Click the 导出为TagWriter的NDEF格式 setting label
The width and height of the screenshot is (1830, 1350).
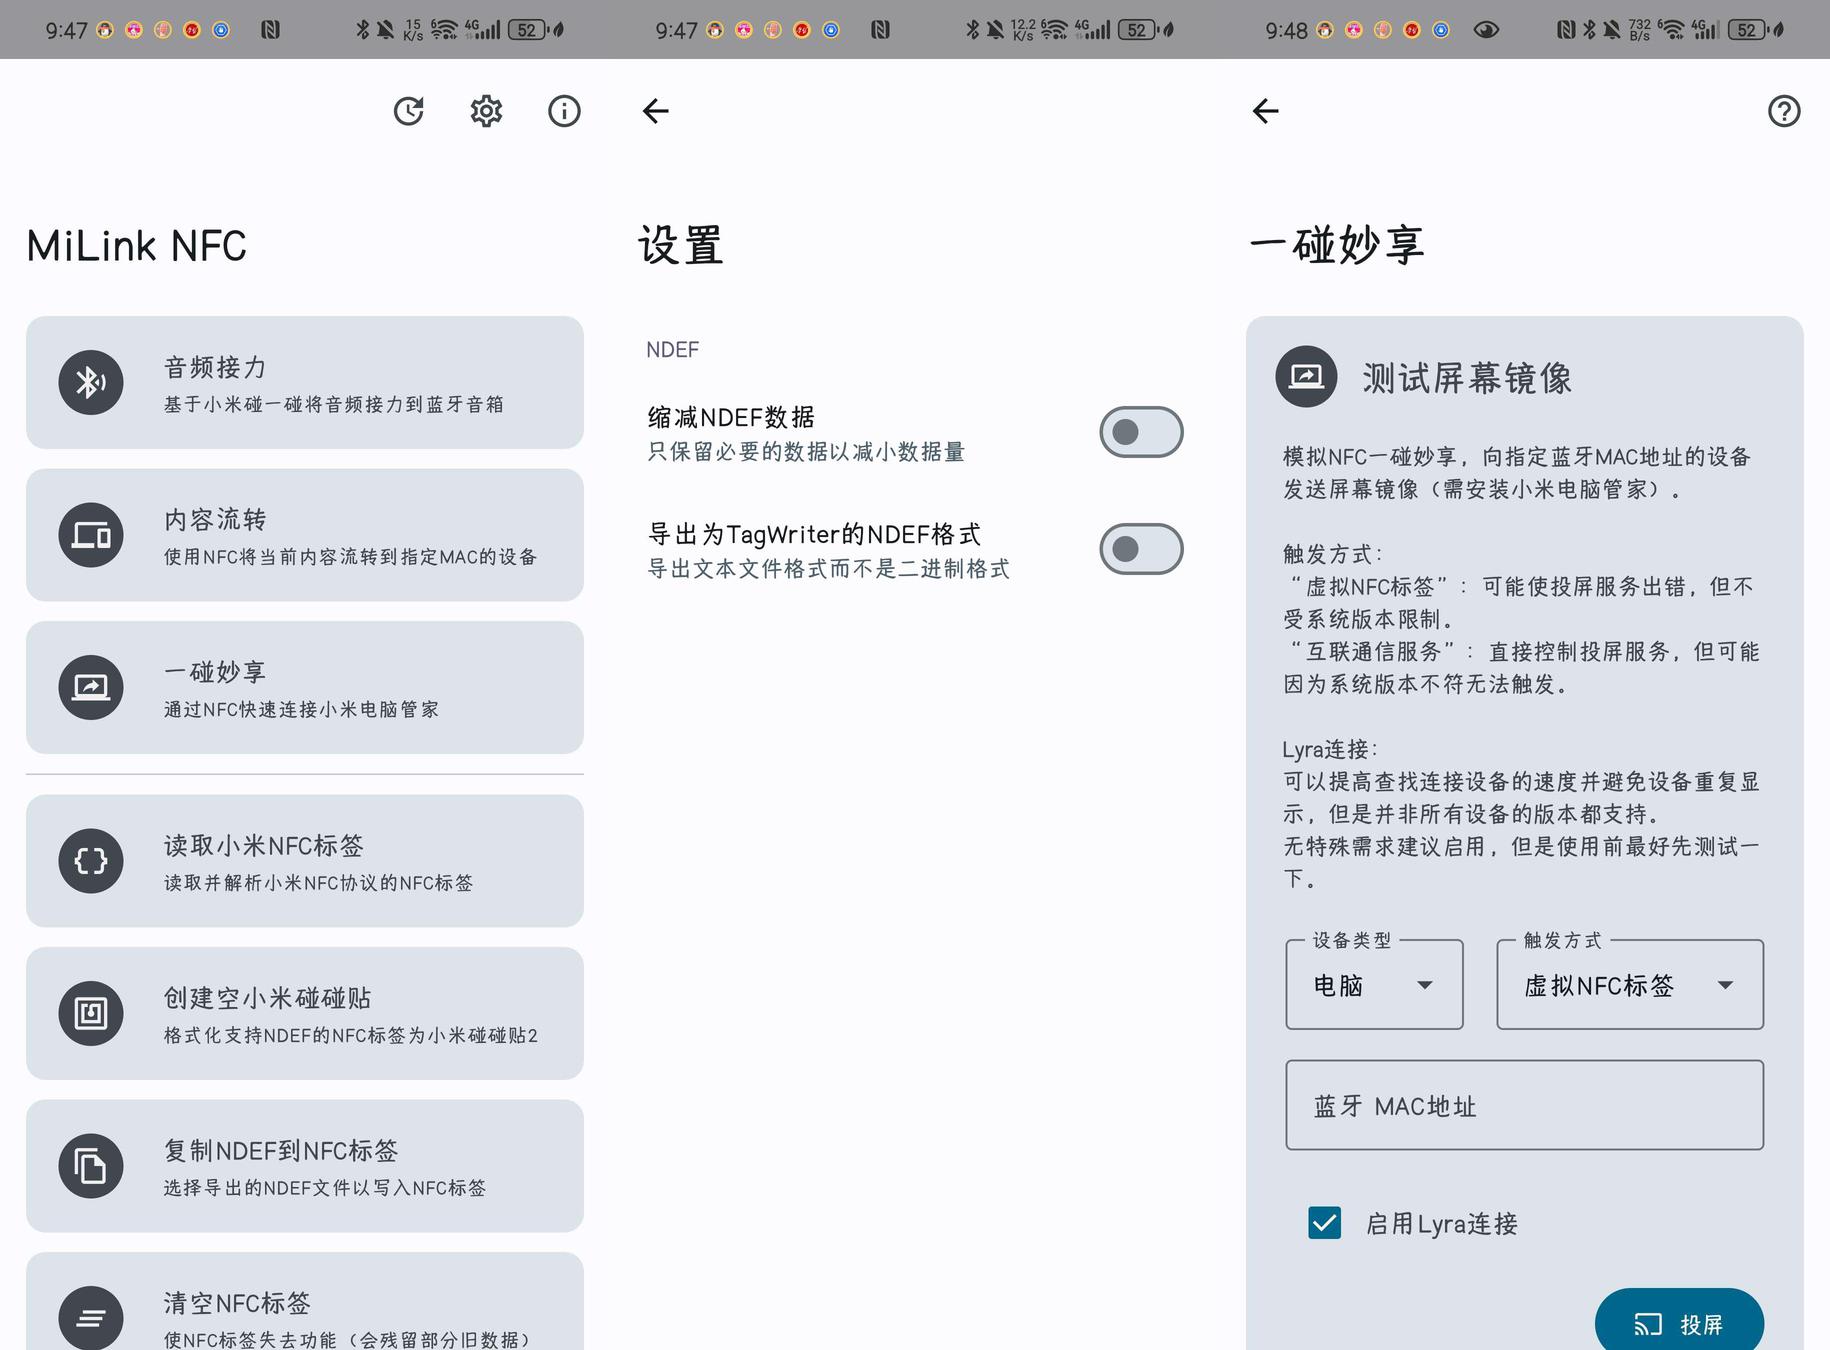(814, 534)
